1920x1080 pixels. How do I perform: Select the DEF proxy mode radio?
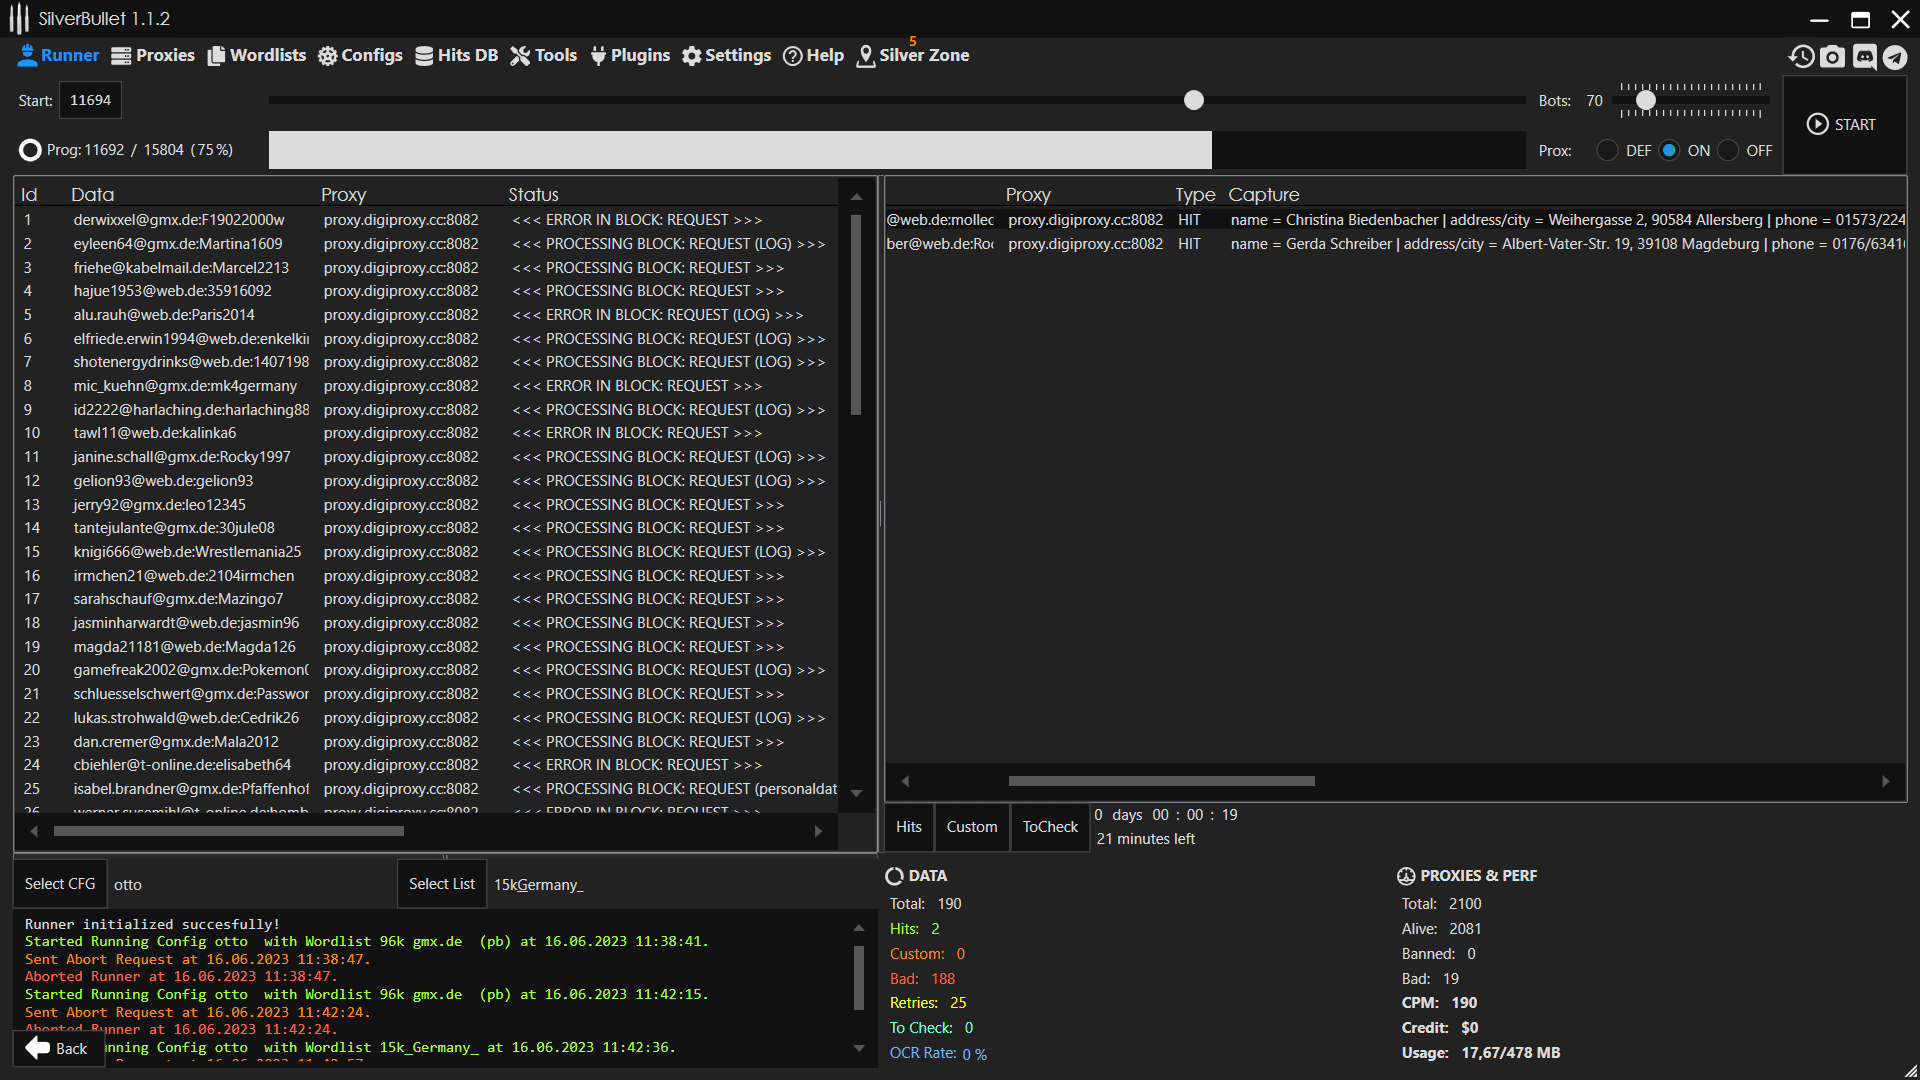point(1608,151)
